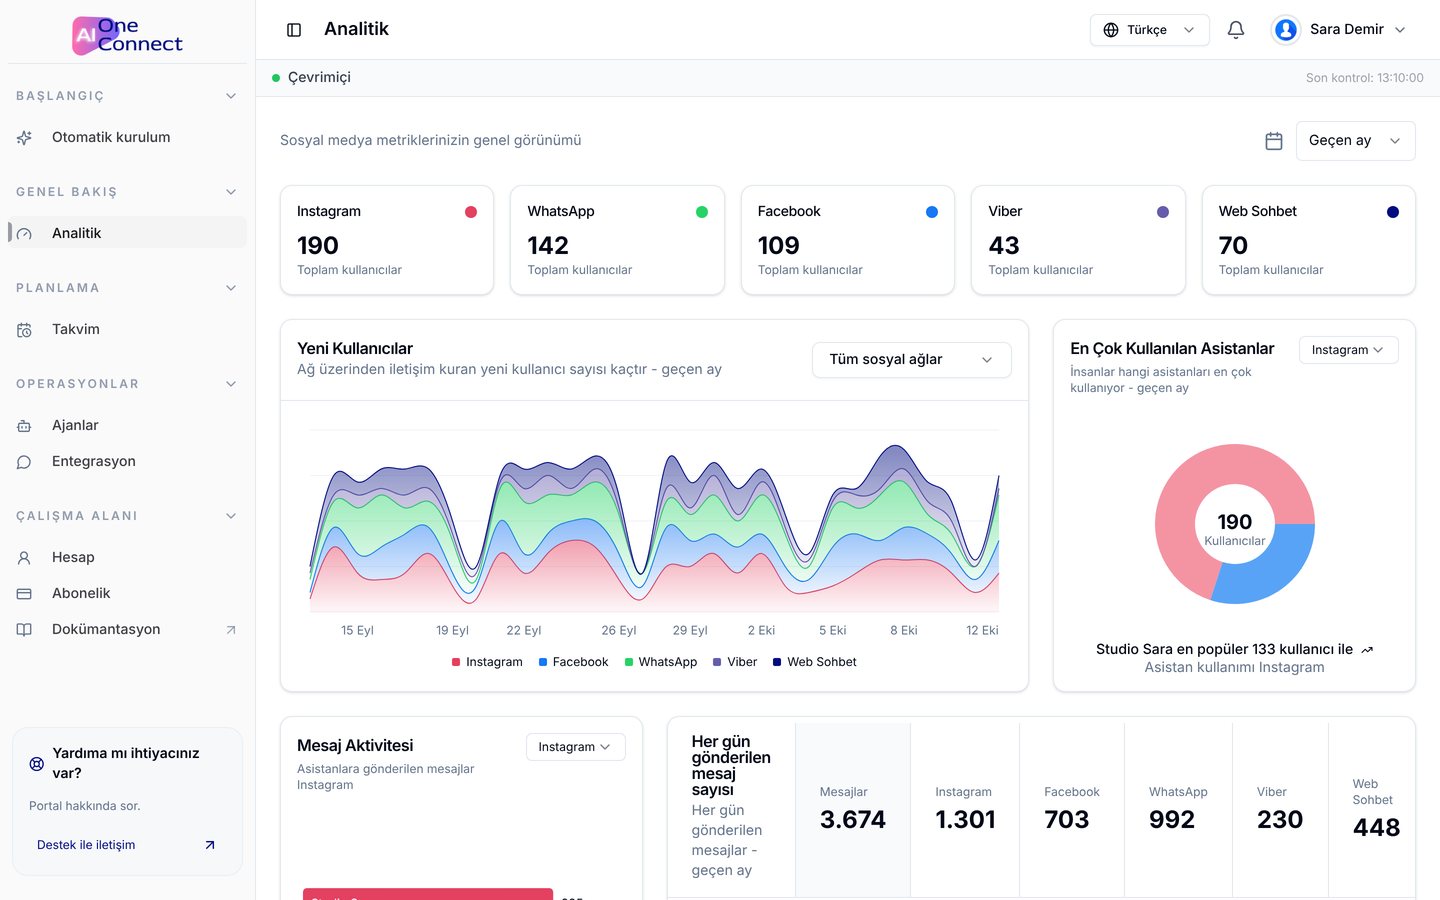Select the Viber total users card
Screen dimensions: 1440x900
[1078, 240]
